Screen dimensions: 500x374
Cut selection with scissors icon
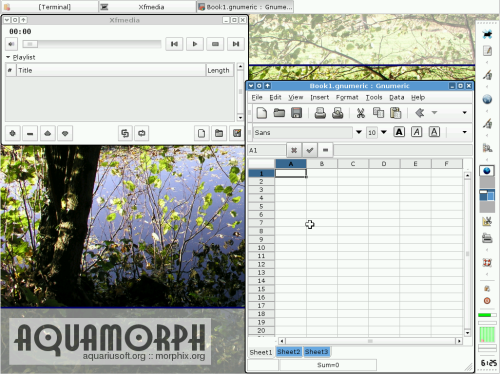(361, 113)
